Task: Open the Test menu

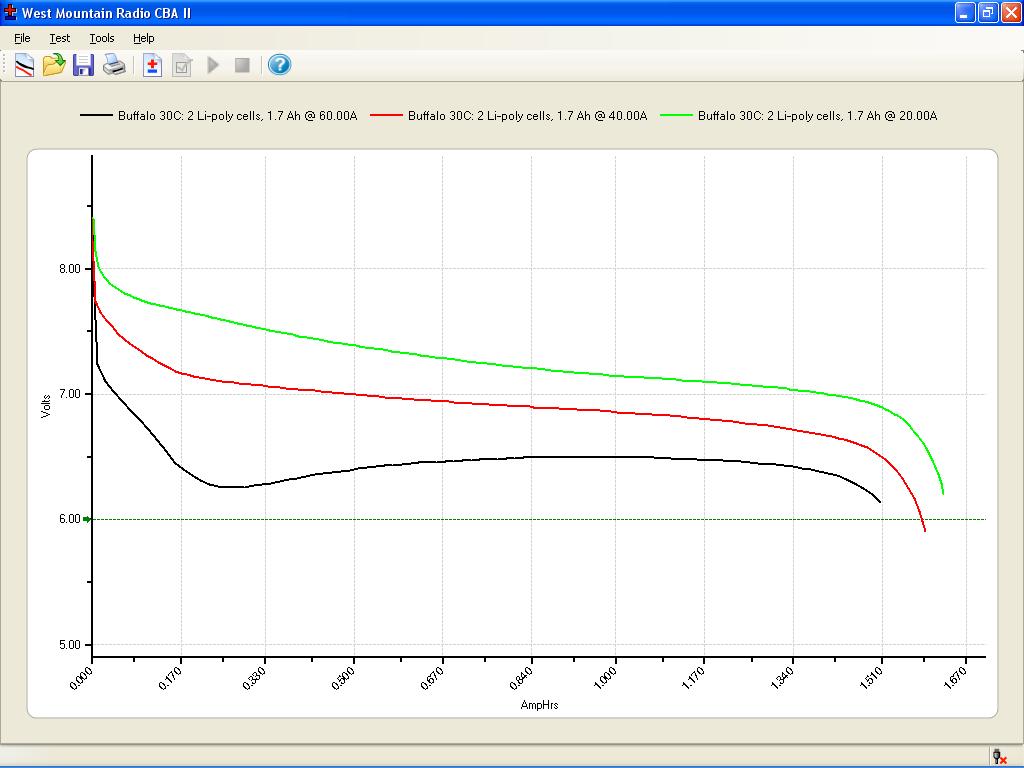Action: pos(59,38)
